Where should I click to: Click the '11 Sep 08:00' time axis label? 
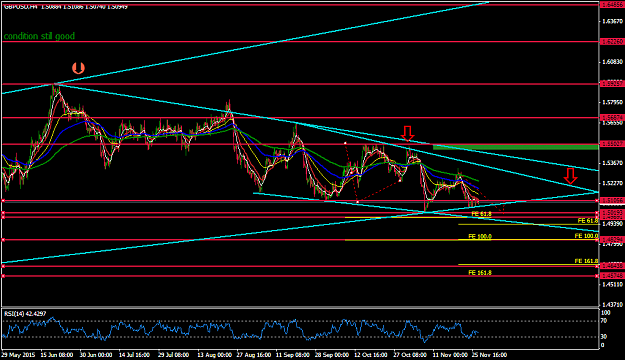coord(293,355)
